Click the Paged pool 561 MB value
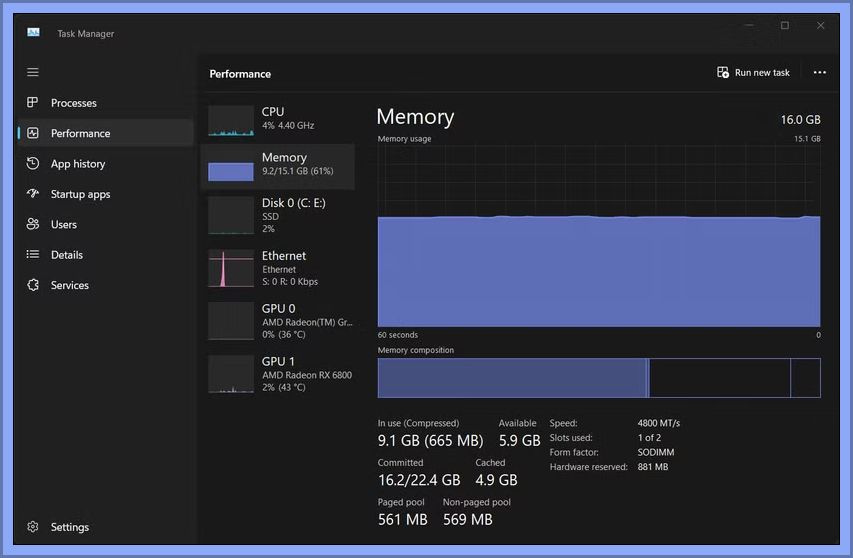Viewport: 853px width, 558px height. 403,519
